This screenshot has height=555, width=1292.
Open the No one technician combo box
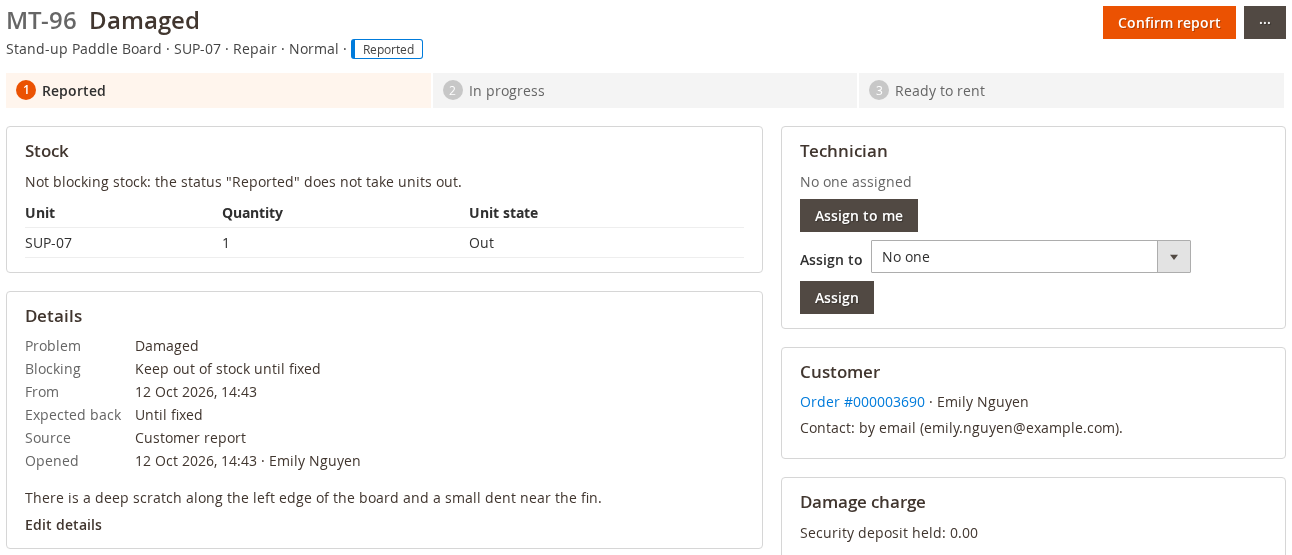[1030, 257]
